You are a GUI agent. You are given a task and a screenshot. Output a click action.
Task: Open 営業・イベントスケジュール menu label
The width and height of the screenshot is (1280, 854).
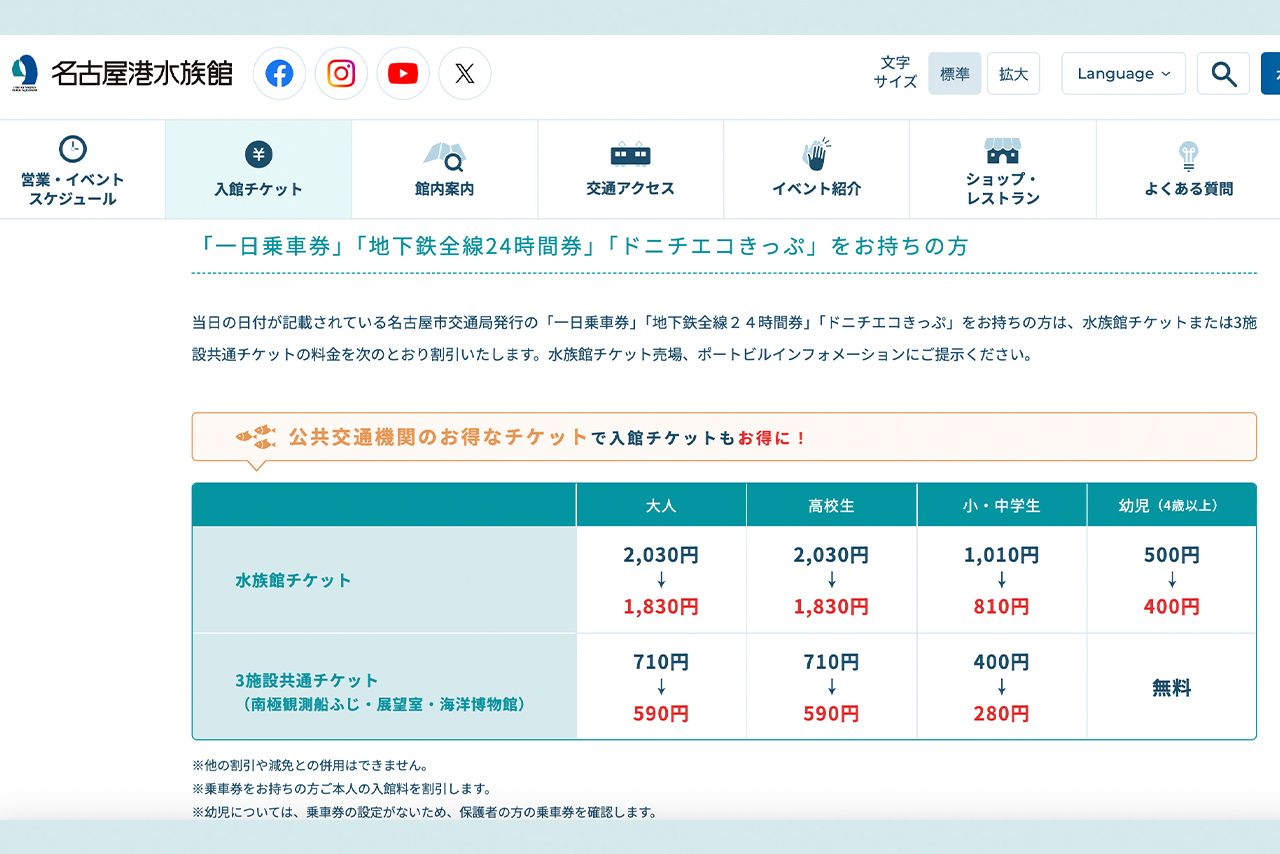point(72,189)
